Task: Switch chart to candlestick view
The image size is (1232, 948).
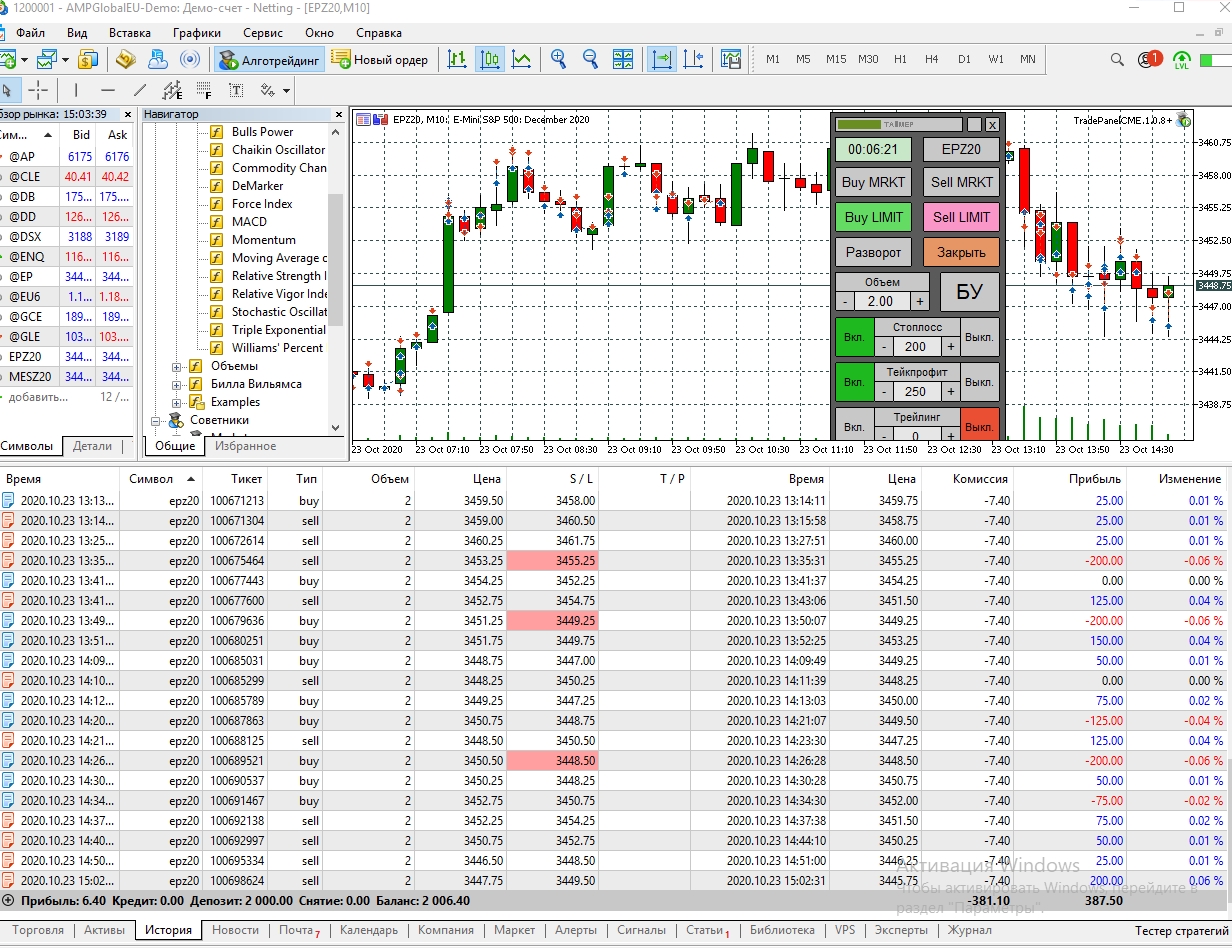Action: point(490,60)
